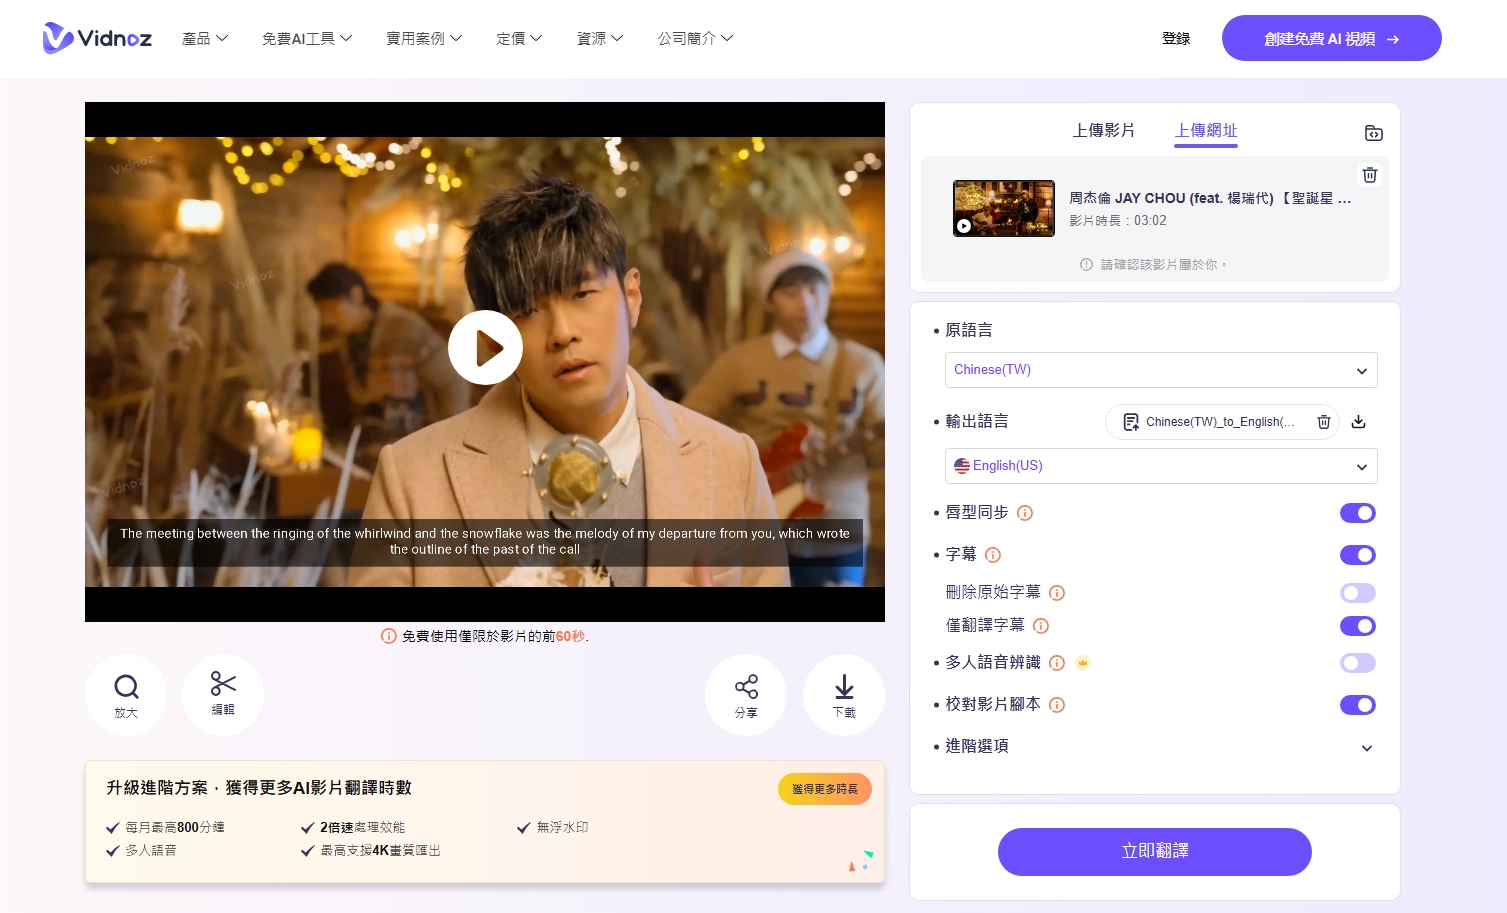Expand the 進階選項 section
The image size is (1507, 913).
1366,747
